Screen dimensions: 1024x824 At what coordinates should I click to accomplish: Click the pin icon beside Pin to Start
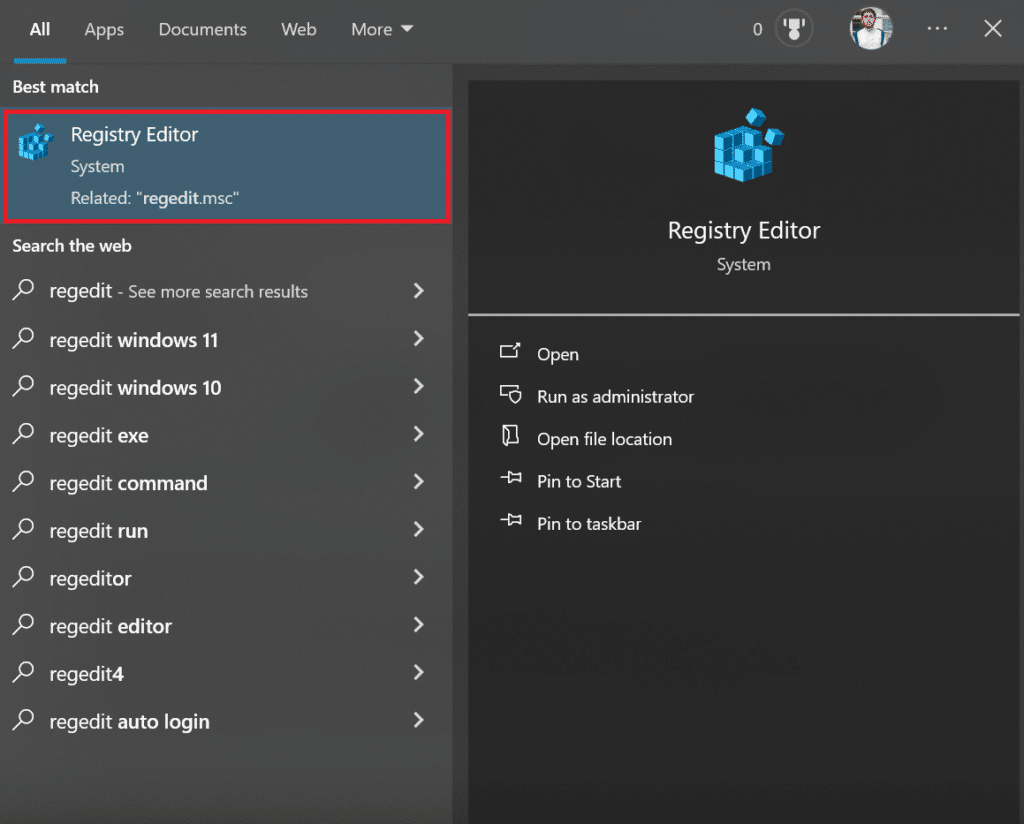click(x=510, y=481)
